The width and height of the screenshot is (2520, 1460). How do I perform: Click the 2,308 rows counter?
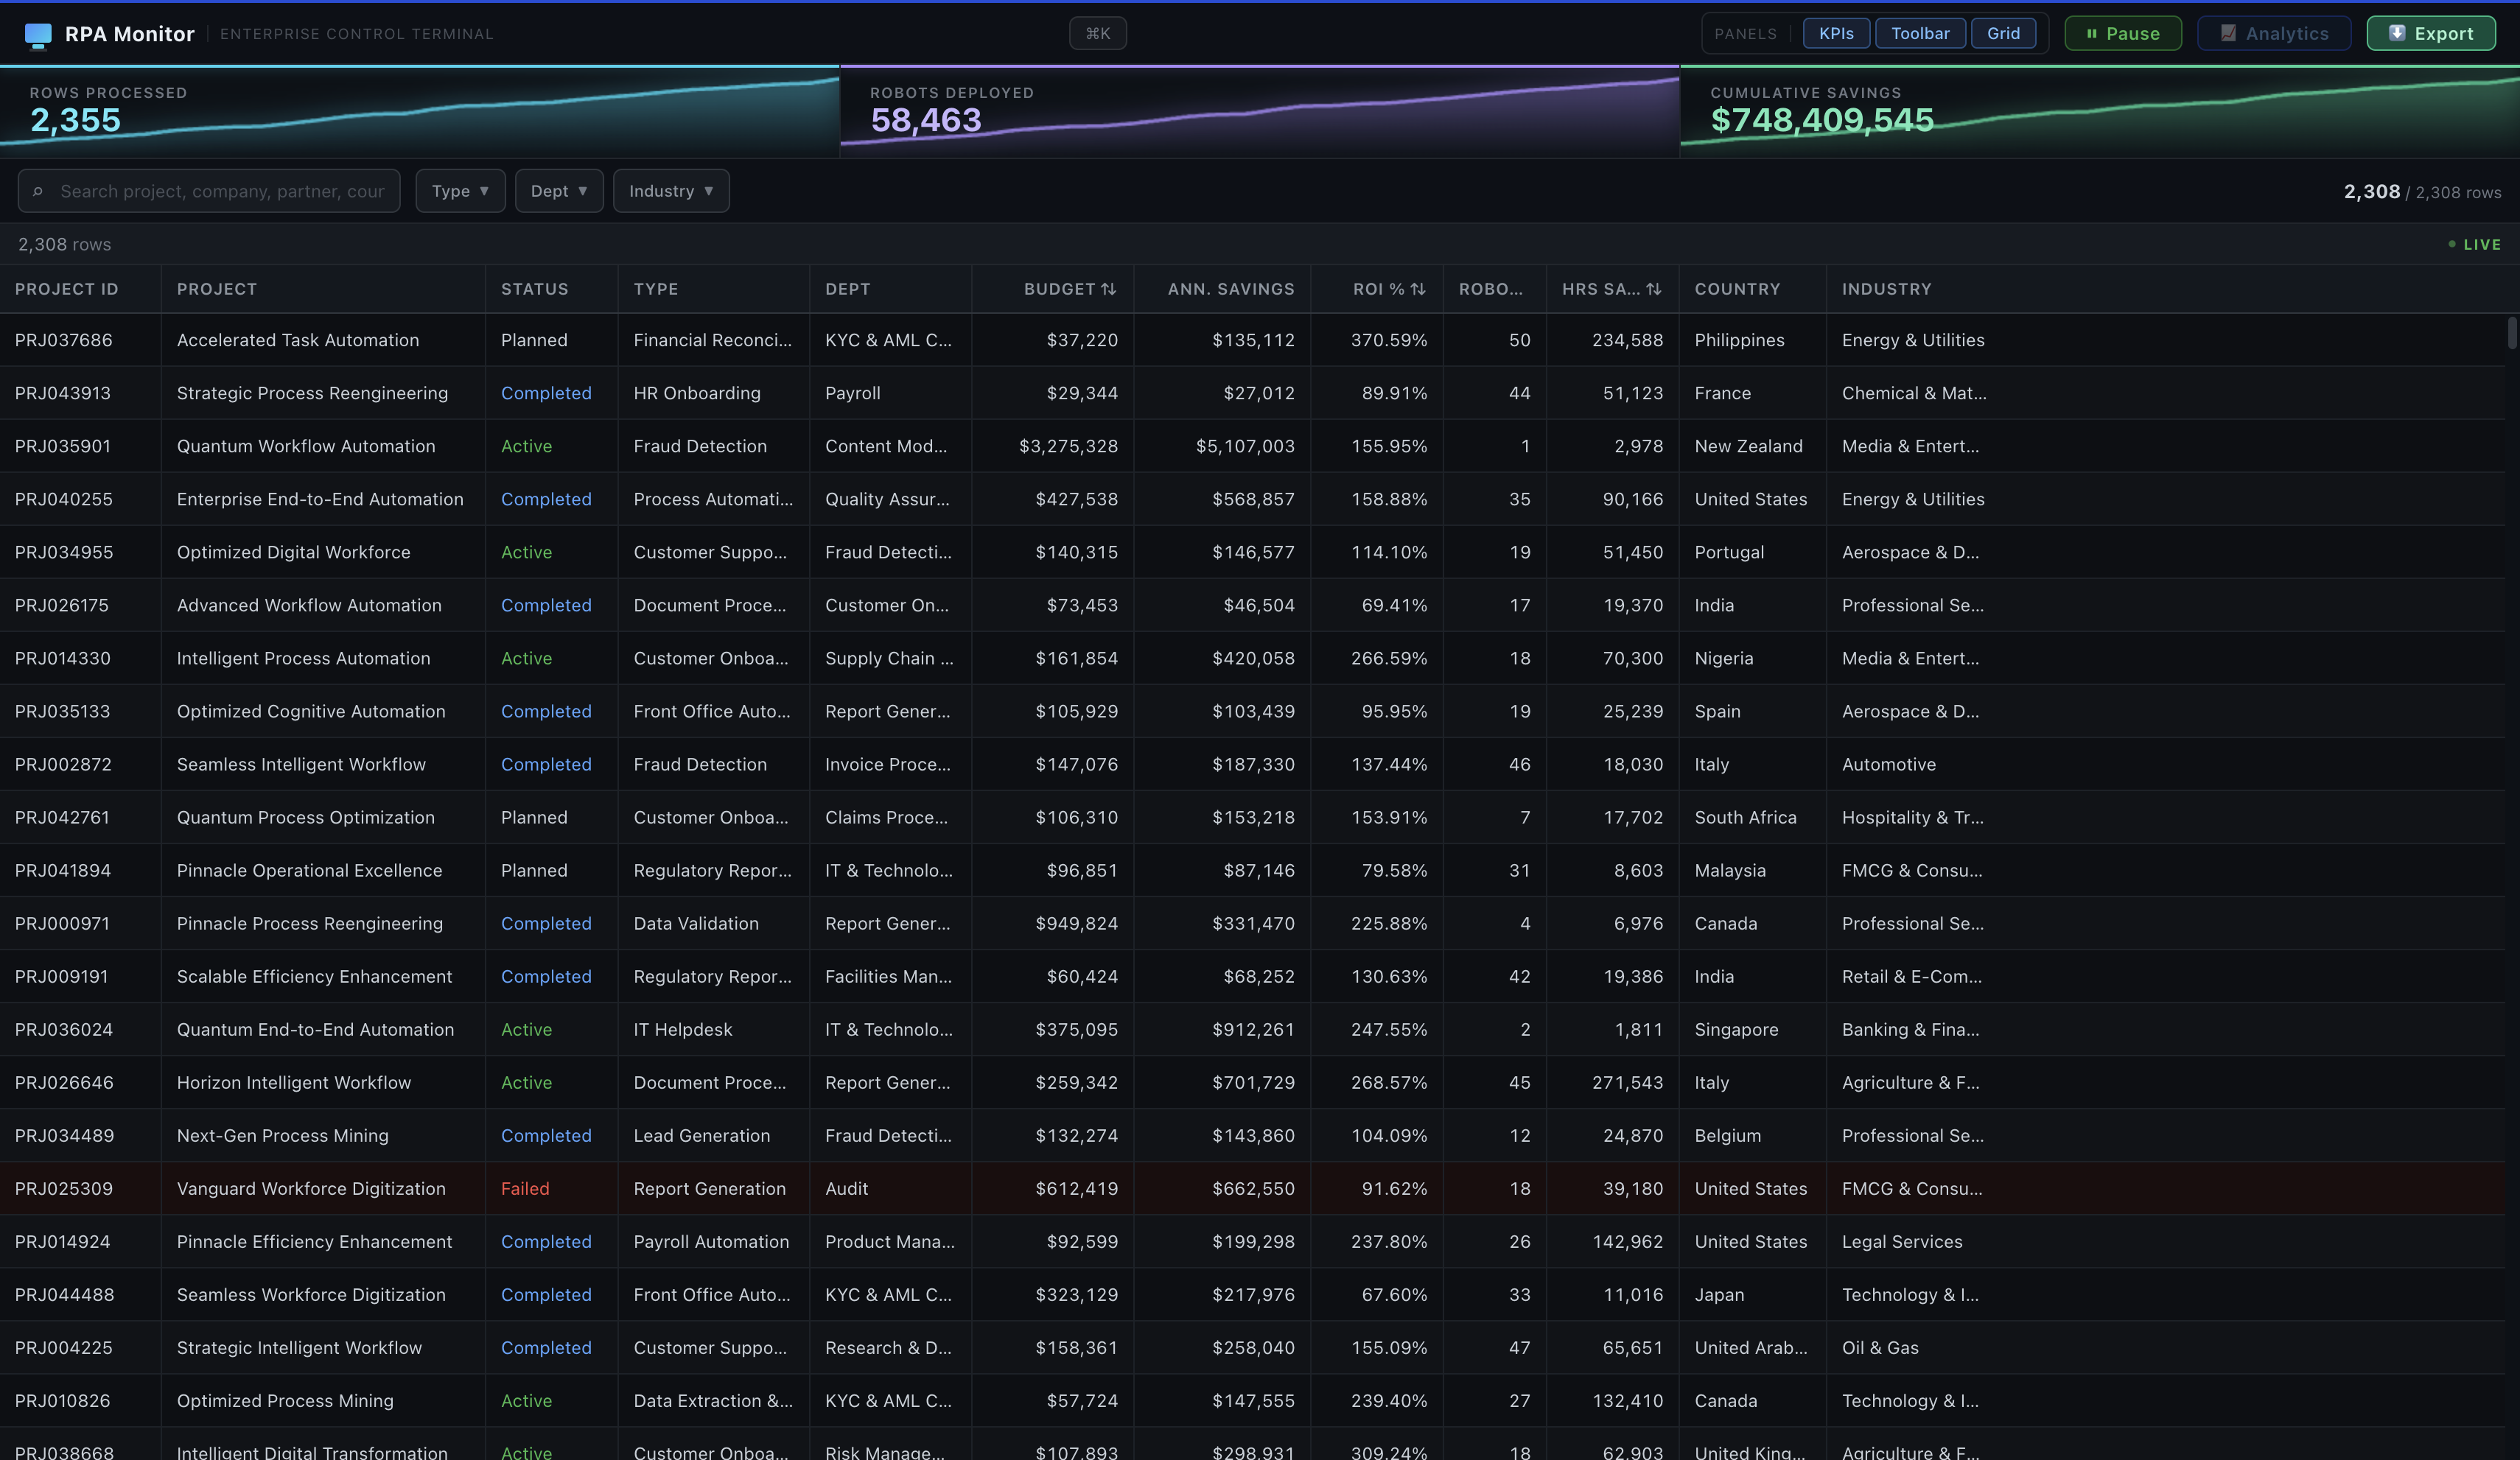pyautogui.click(x=64, y=244)
